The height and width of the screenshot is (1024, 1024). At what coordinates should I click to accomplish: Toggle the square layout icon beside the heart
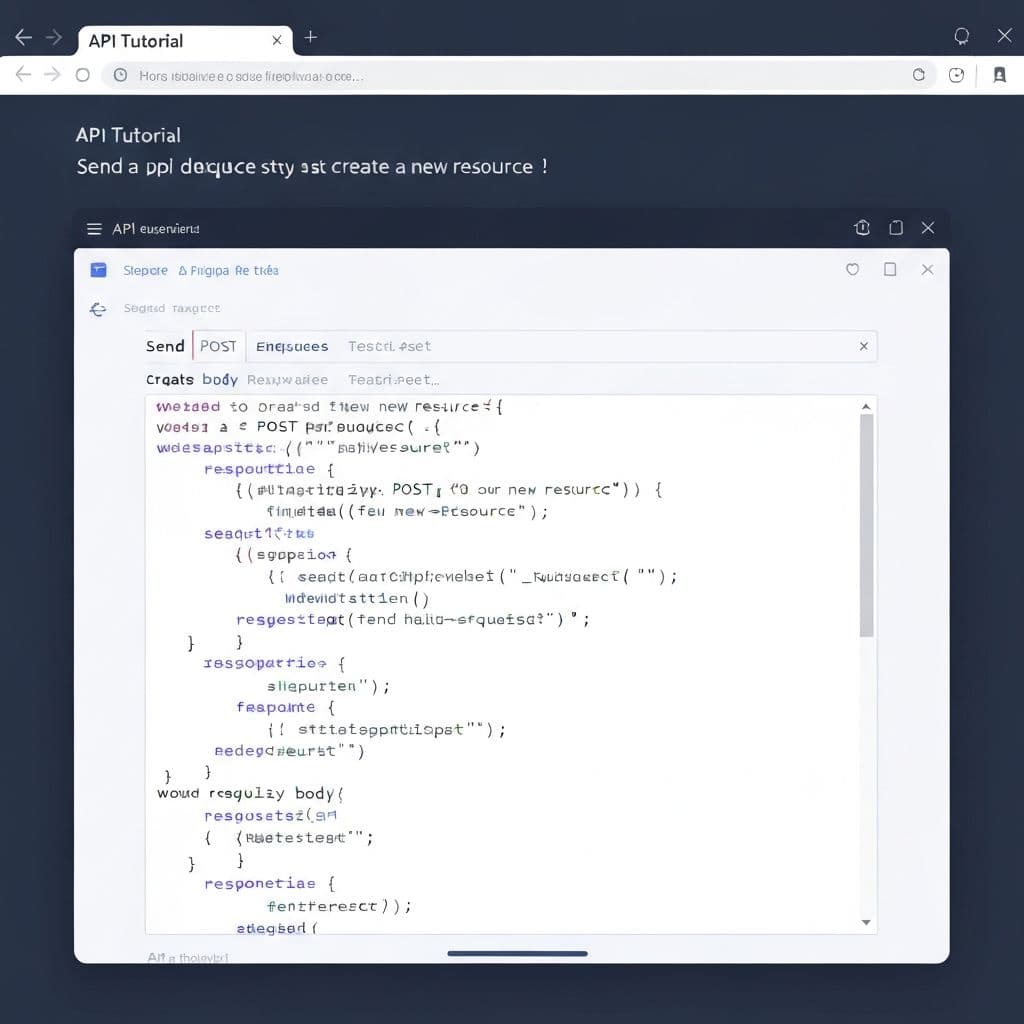[x=890, y=269]
